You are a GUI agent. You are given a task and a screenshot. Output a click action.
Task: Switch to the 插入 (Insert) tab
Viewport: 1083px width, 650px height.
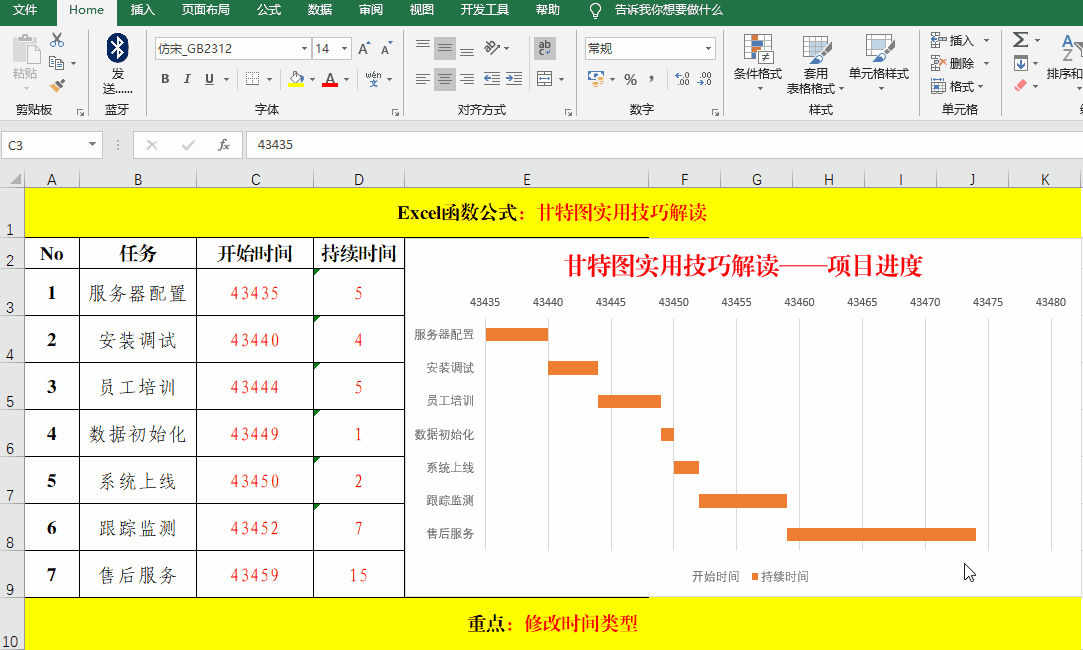tap(143, 10)
